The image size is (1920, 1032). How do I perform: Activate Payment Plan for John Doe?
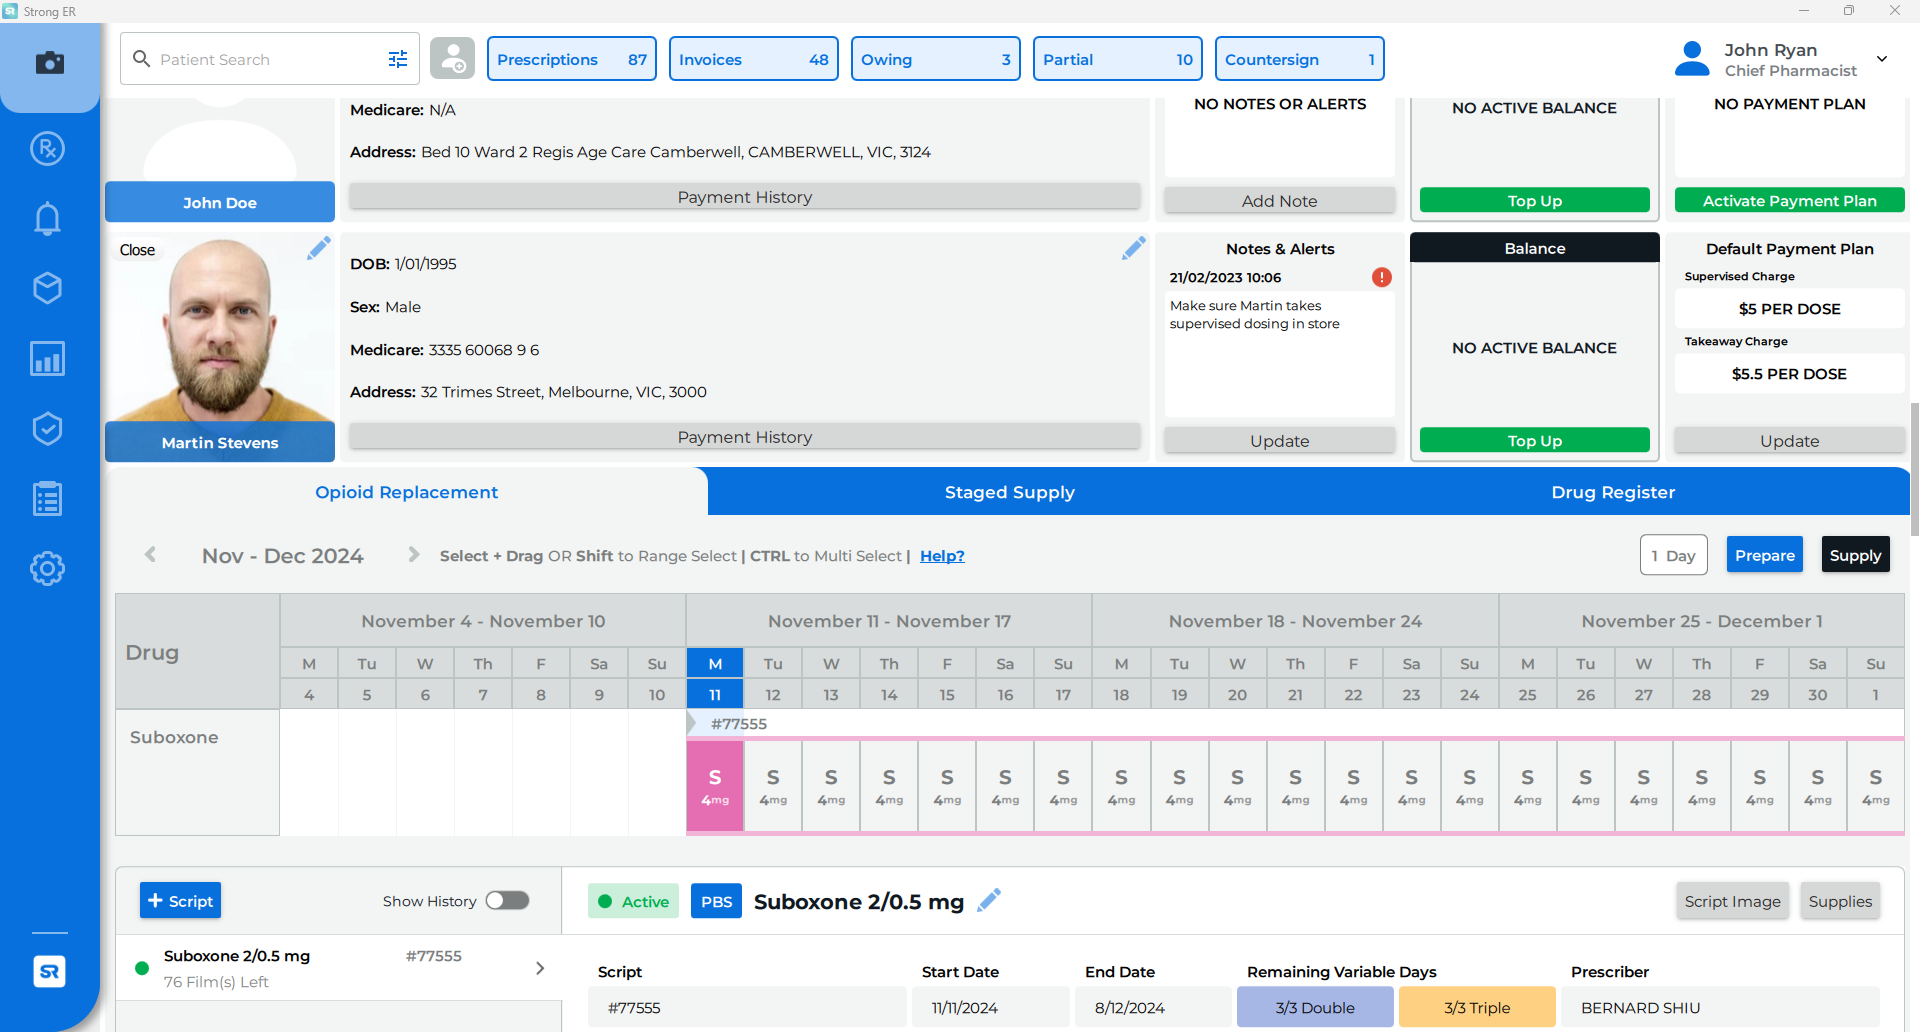tap(1789, 200)
